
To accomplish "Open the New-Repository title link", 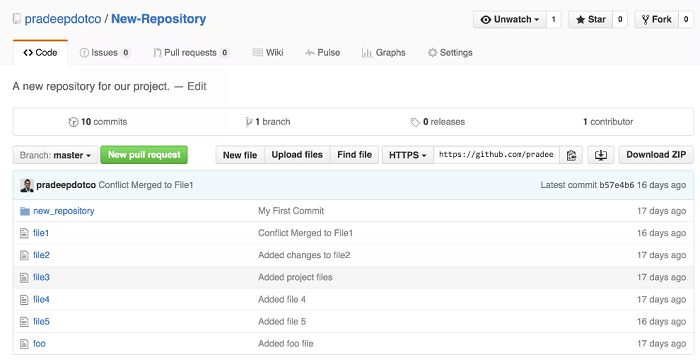I will (158, 19).
